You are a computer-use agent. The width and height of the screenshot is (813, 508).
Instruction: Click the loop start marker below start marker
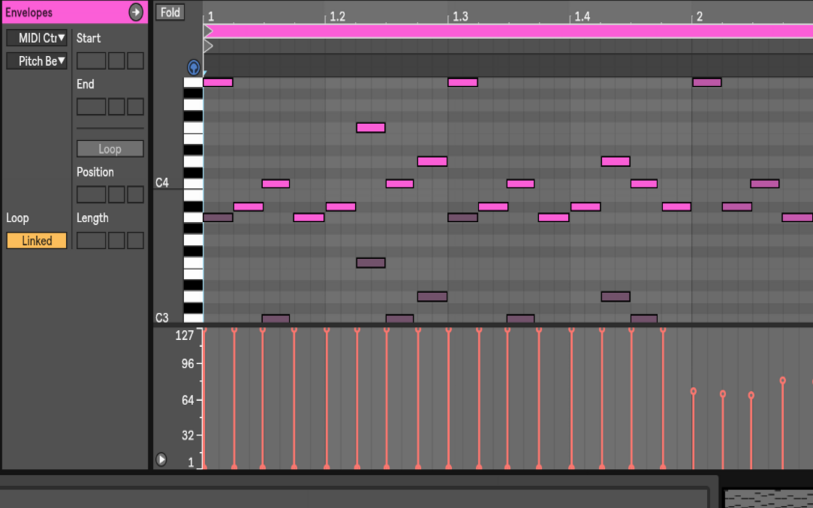[208, 46]
